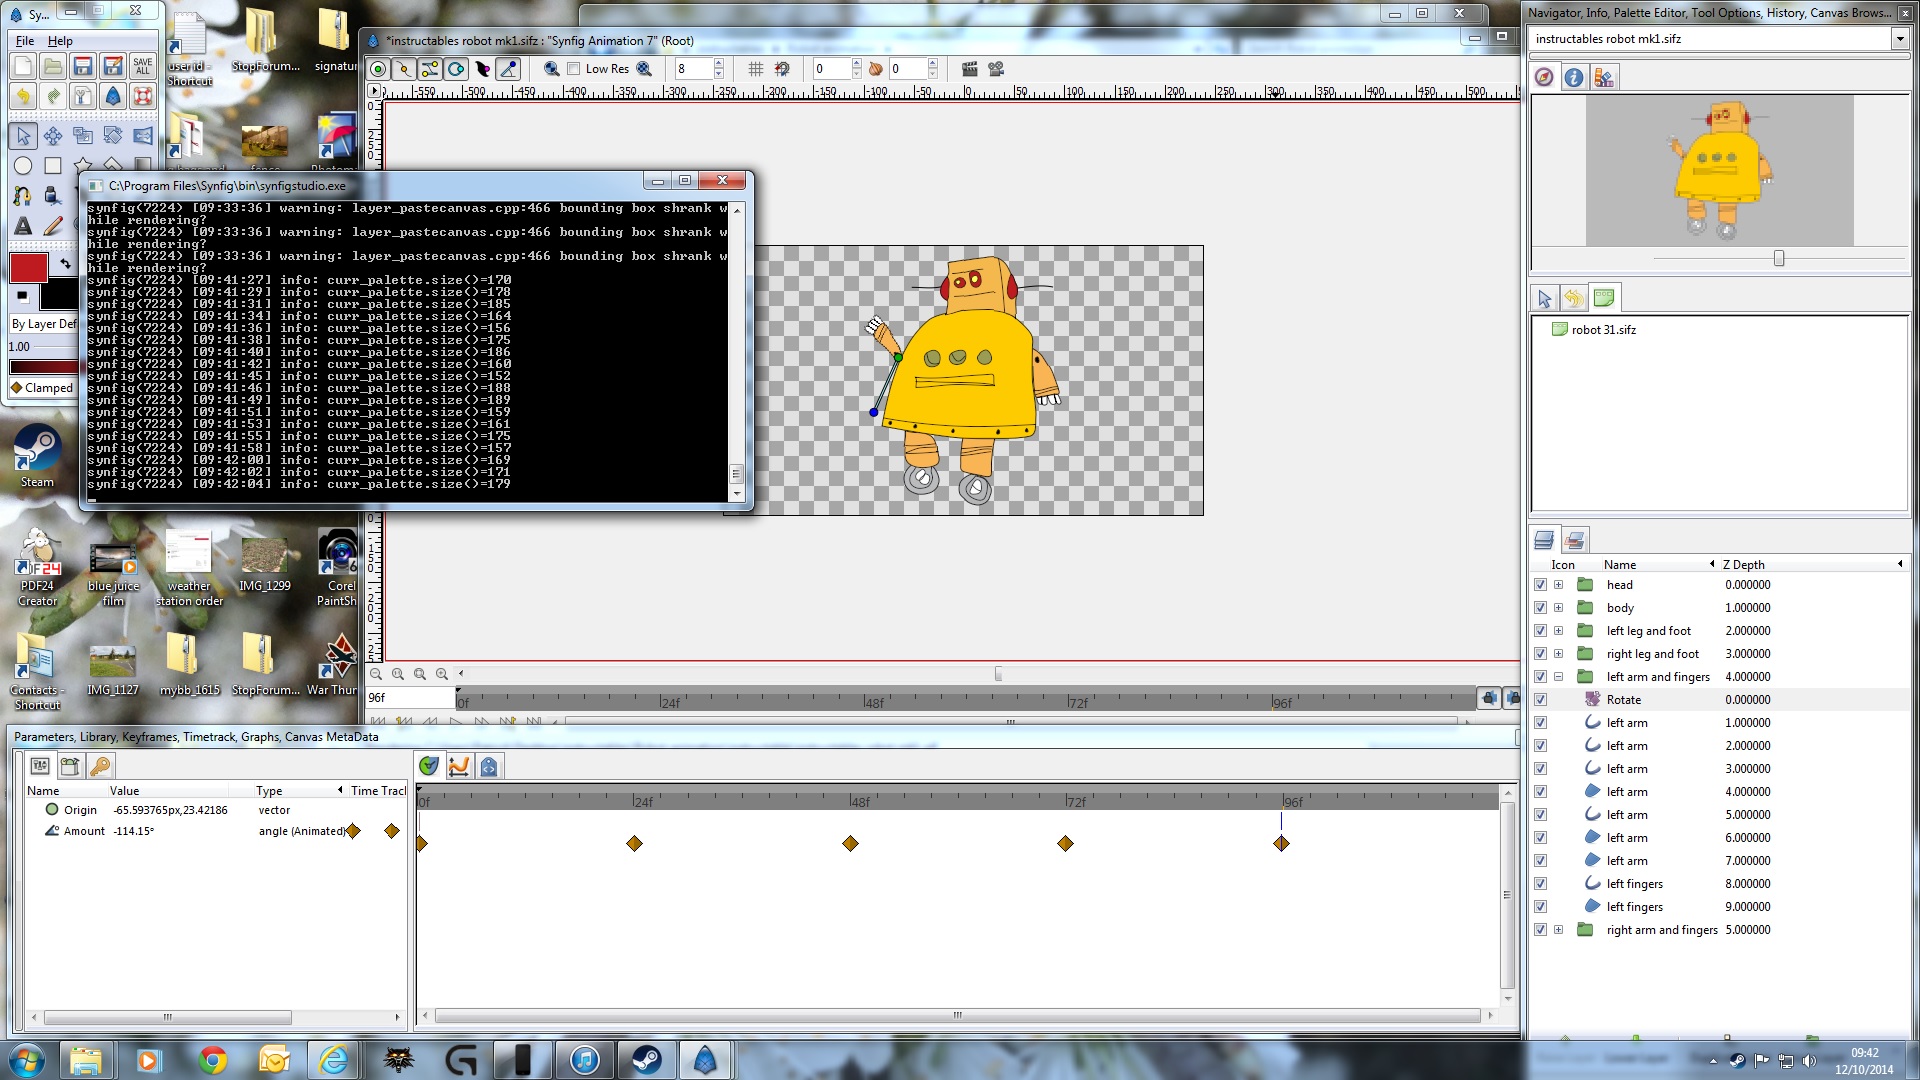Toggle visibility of Rotate layer
Viewport: 1920px width, 1080px height.
pos(1540,700)
